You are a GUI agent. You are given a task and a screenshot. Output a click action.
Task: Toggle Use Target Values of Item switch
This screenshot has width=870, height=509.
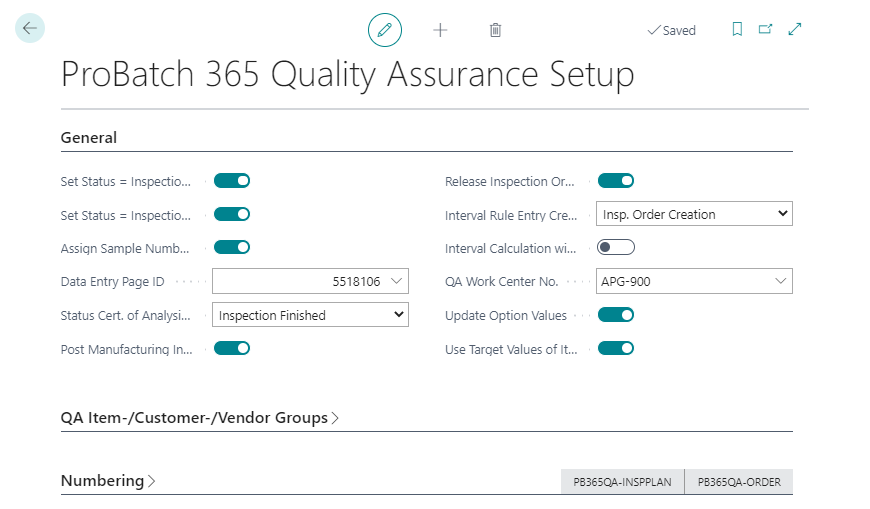pos(616,349)
